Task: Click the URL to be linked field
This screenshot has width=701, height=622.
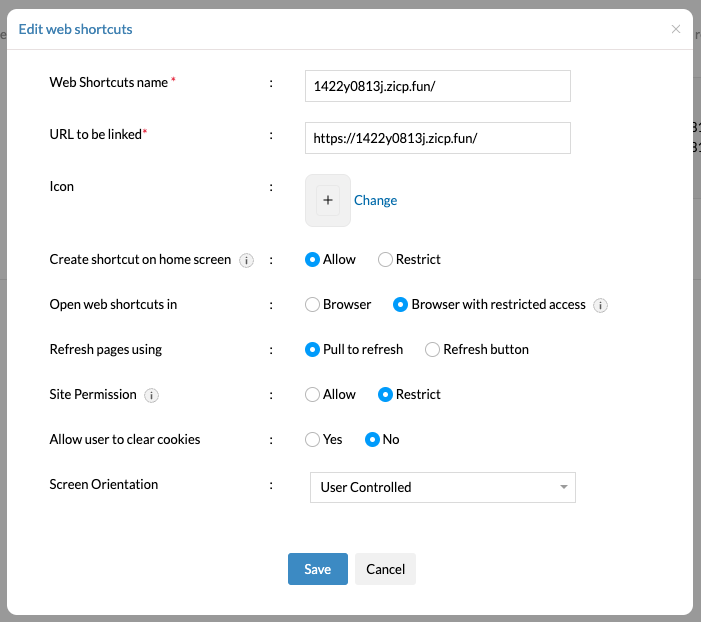Action: [x=437, y=138]
